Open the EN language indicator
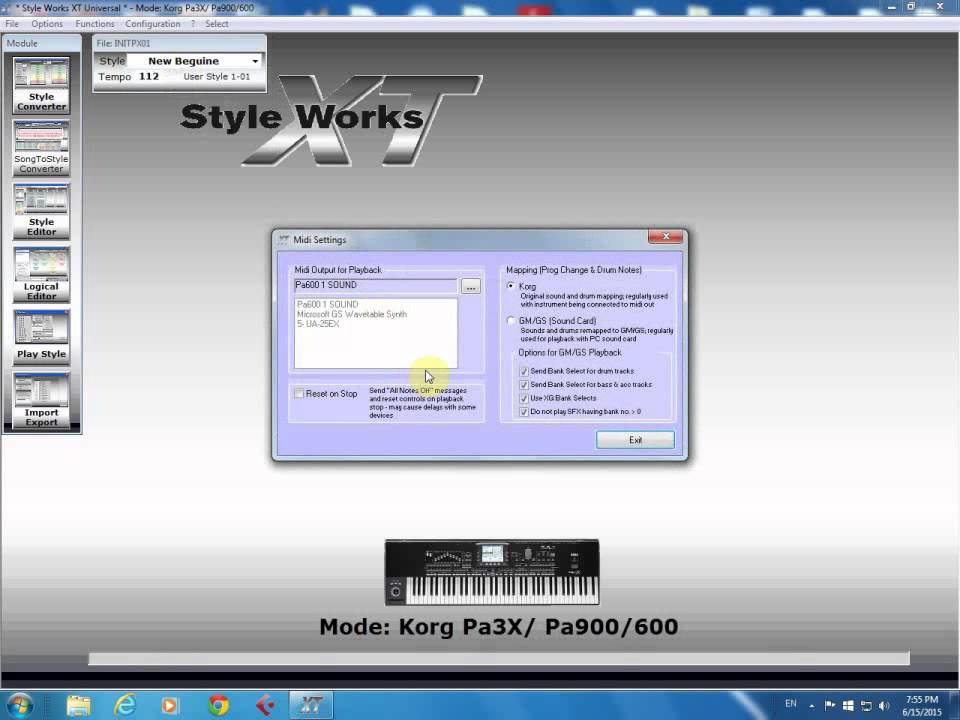This screenshot has width=960, height=720. 791,703
